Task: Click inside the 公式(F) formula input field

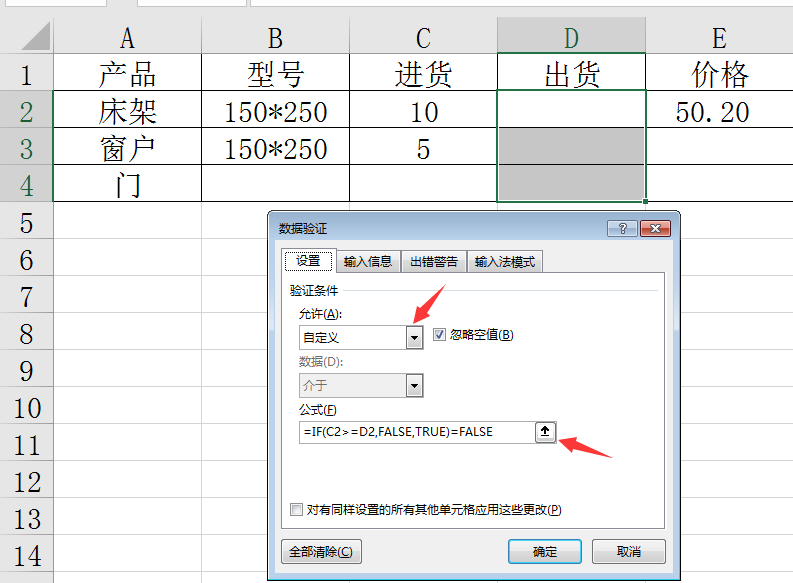Action: pyautogui.click(x=417, y=432)
